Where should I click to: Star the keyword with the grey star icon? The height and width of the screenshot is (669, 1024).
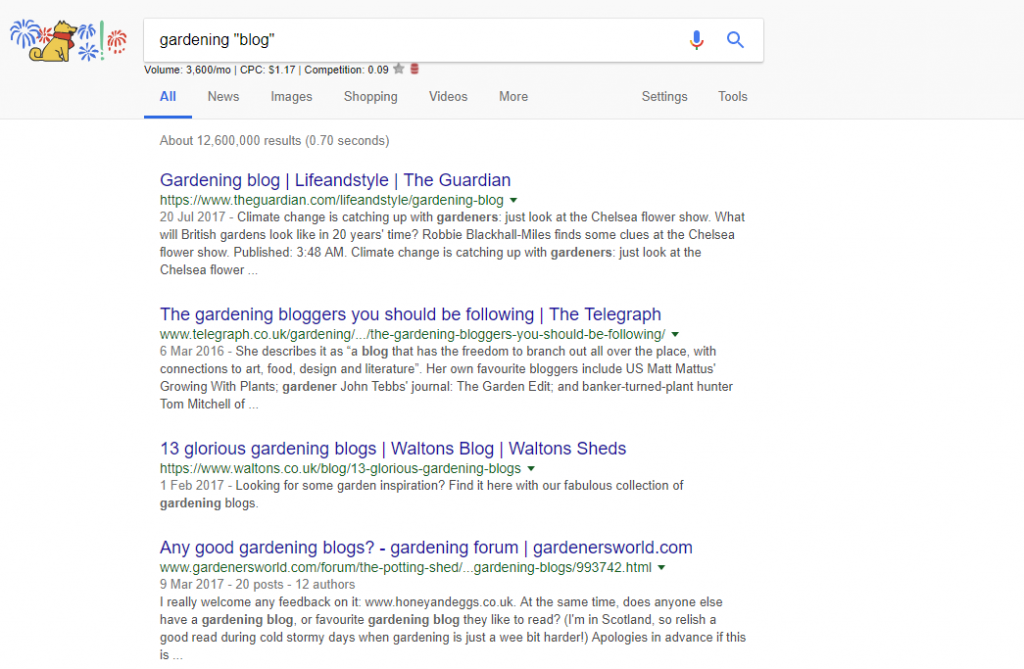point(398,69)
